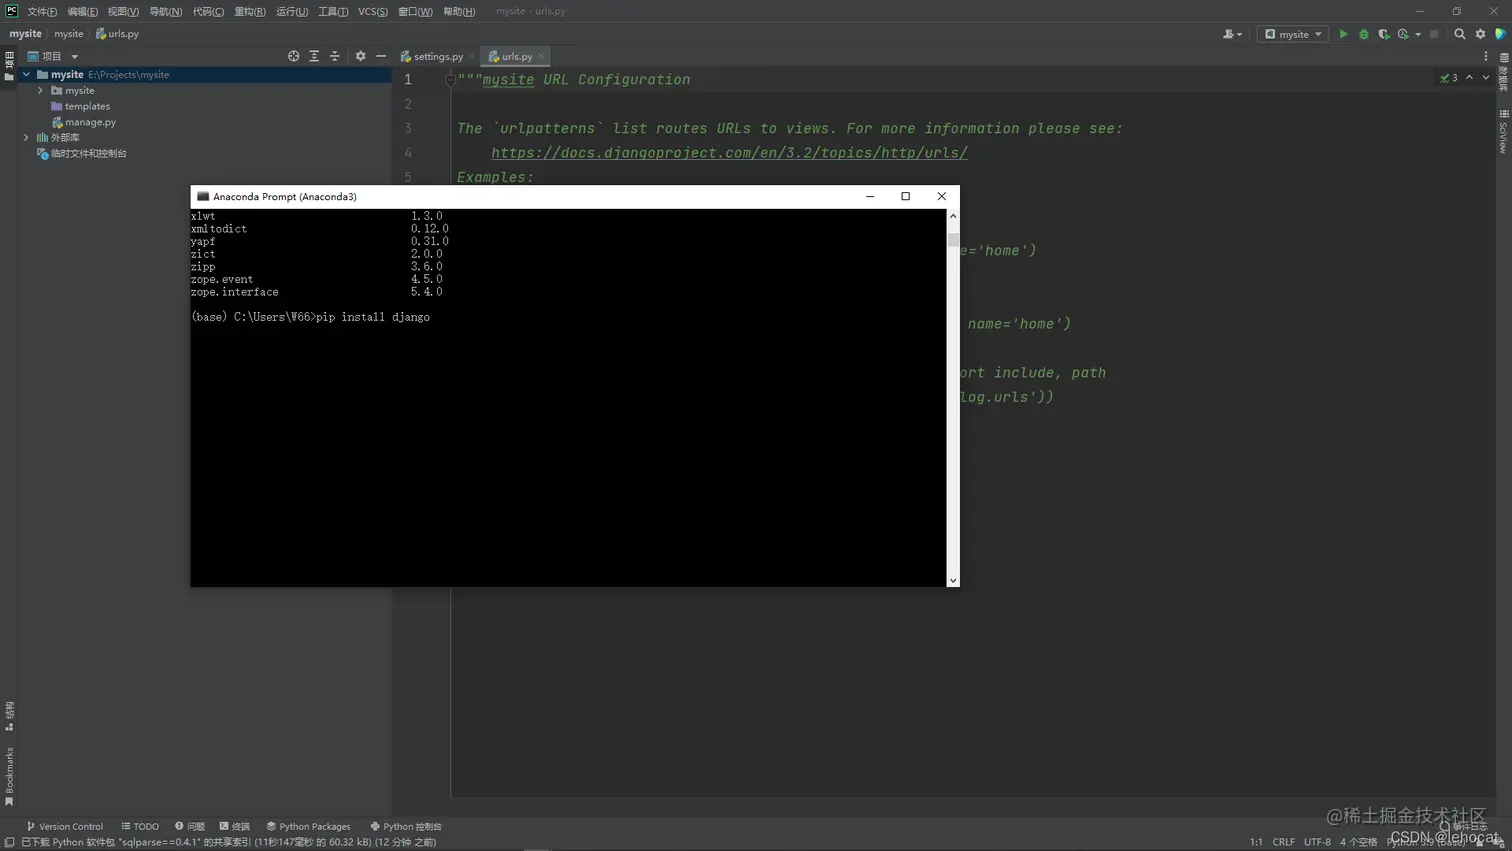Open the Python Packages tool window
Screen dimensions: 1512x851
click(x=308, y=826)
